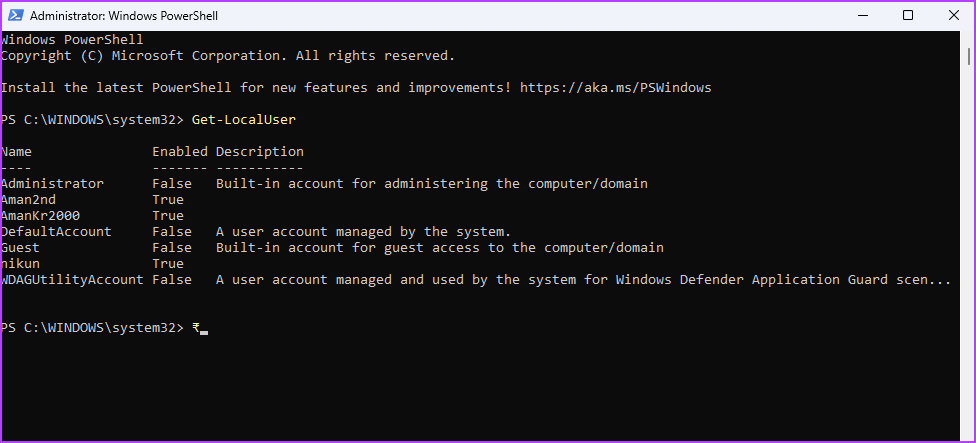The height and width of the screenshot is (443, 976).
Task: Click the Guest account entry
Action: click(20, 248)
